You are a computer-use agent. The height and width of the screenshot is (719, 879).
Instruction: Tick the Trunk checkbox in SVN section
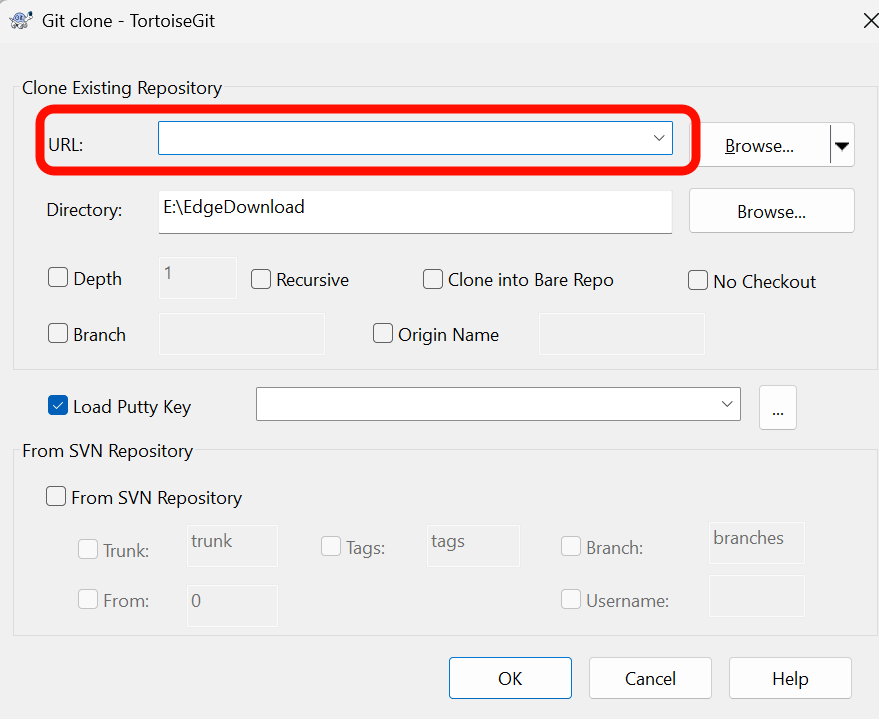click(88, 549)
